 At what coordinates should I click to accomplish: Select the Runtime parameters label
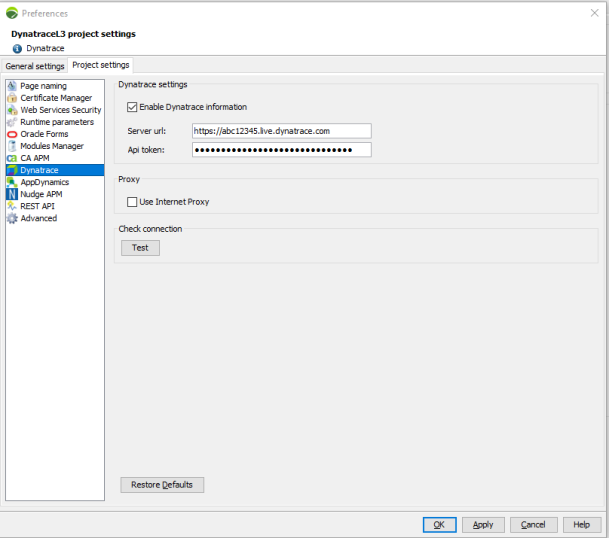[57, 122]
